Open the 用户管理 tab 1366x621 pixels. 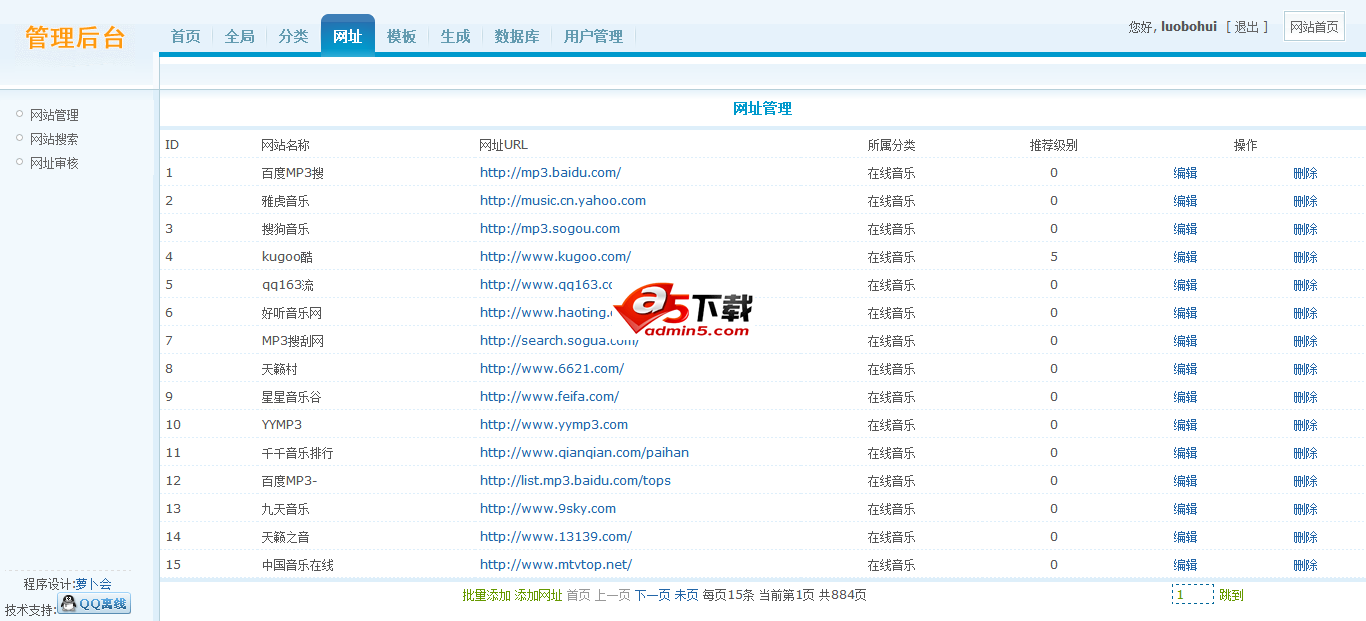click(x=593, y=36)
